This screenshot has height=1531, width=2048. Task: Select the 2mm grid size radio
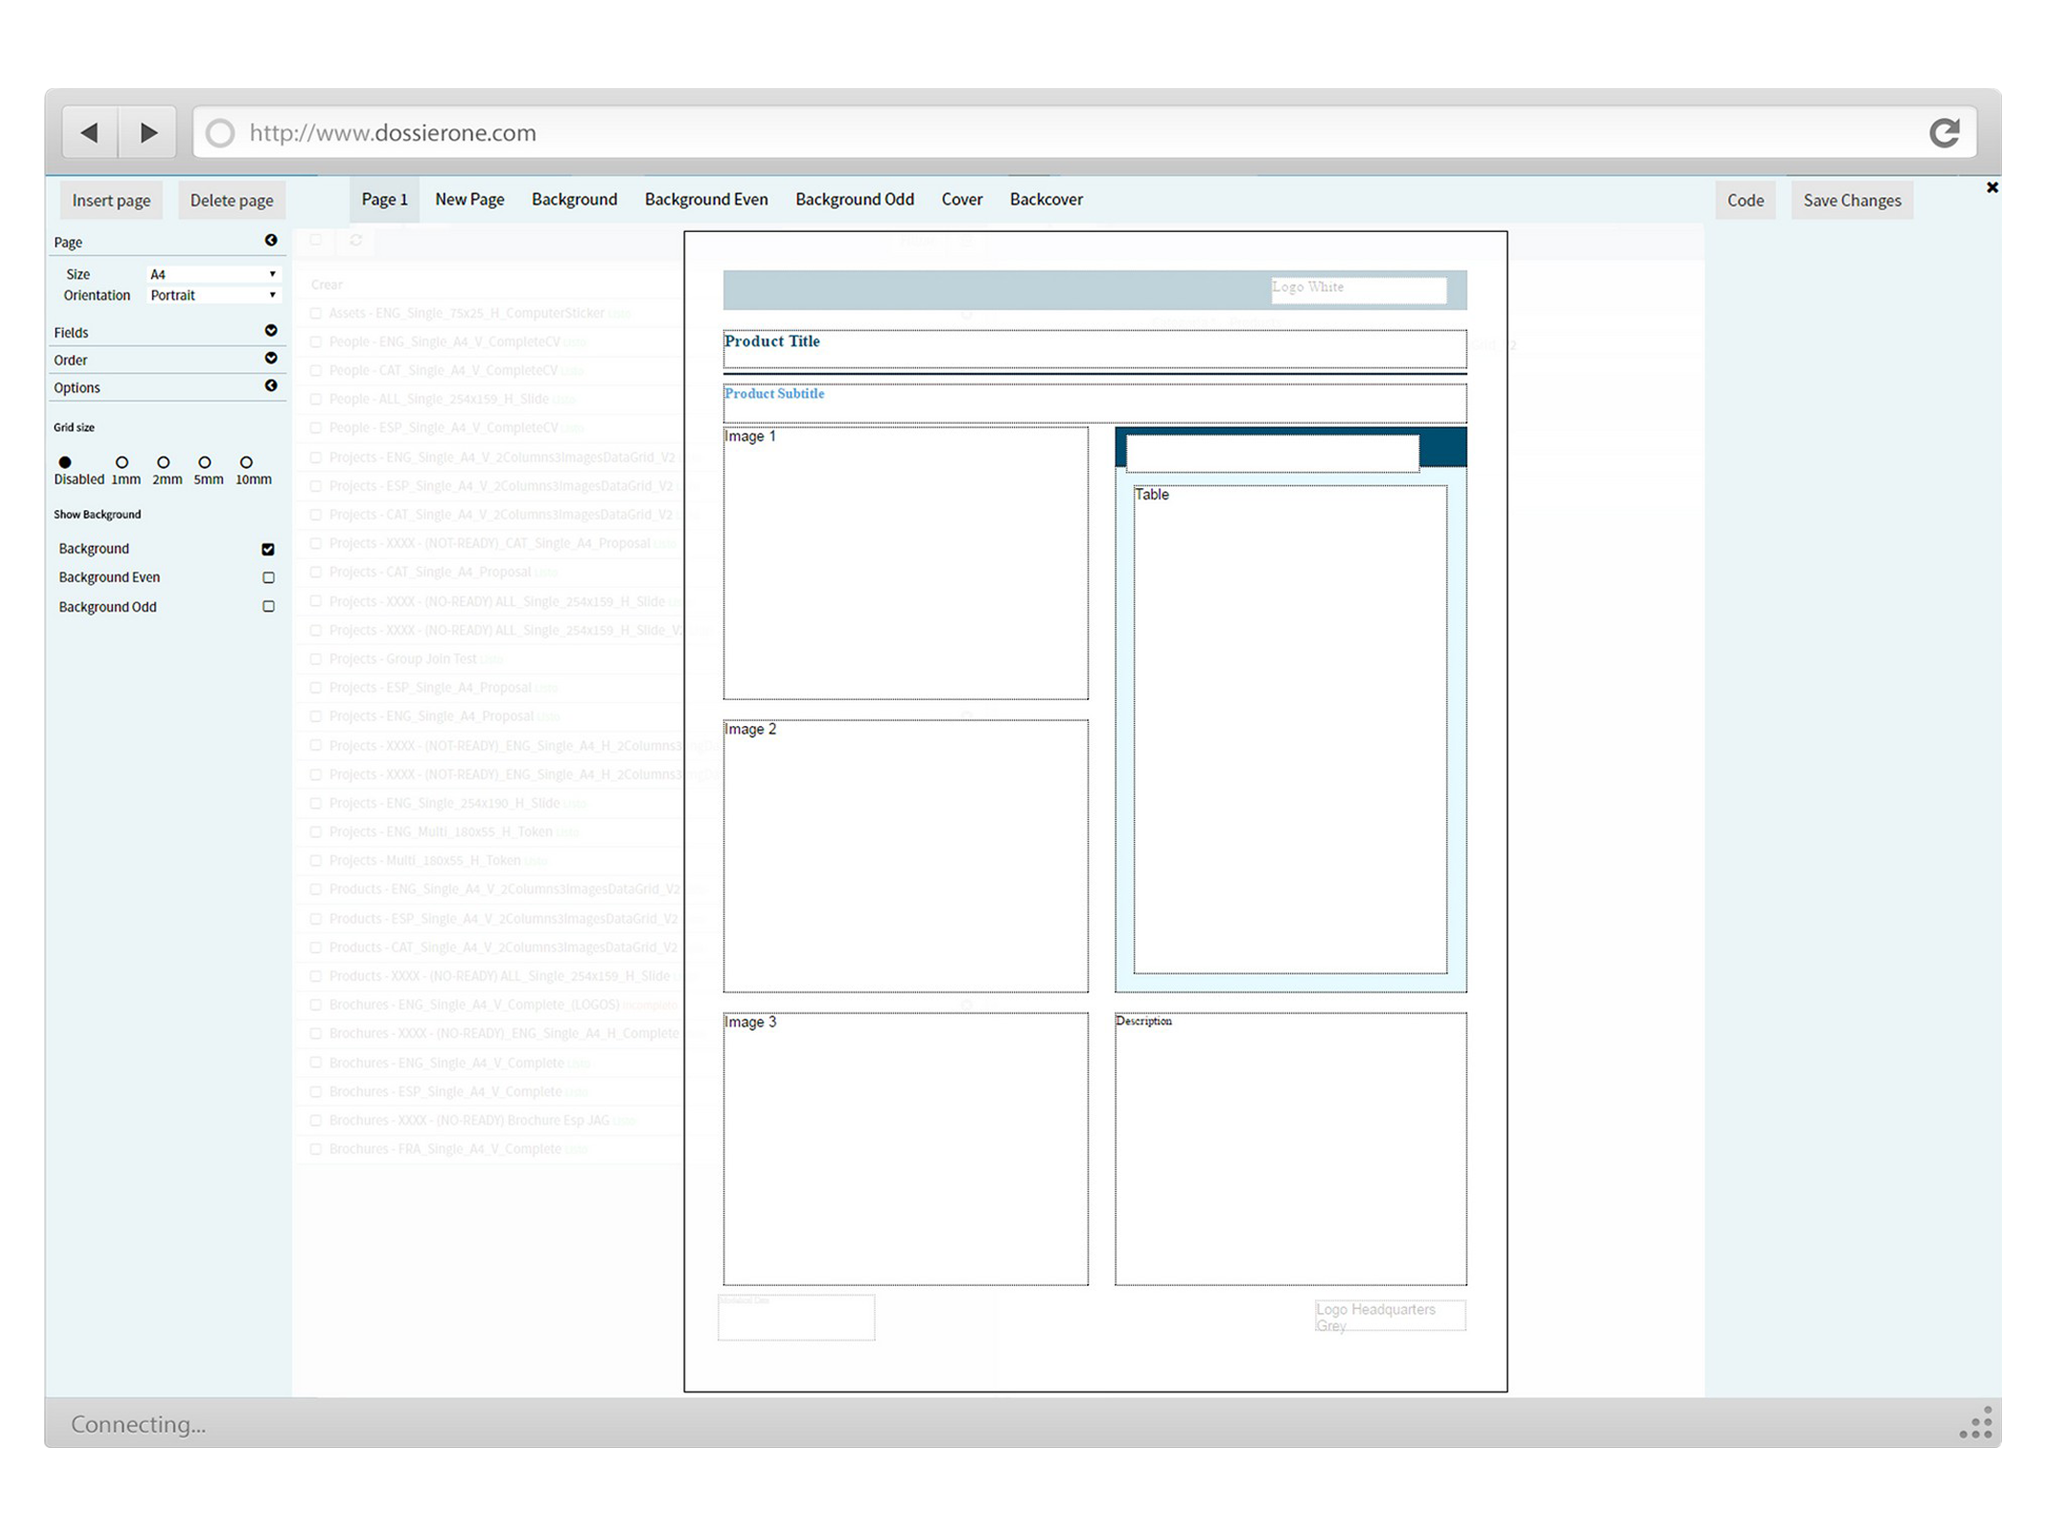[163, 462]
